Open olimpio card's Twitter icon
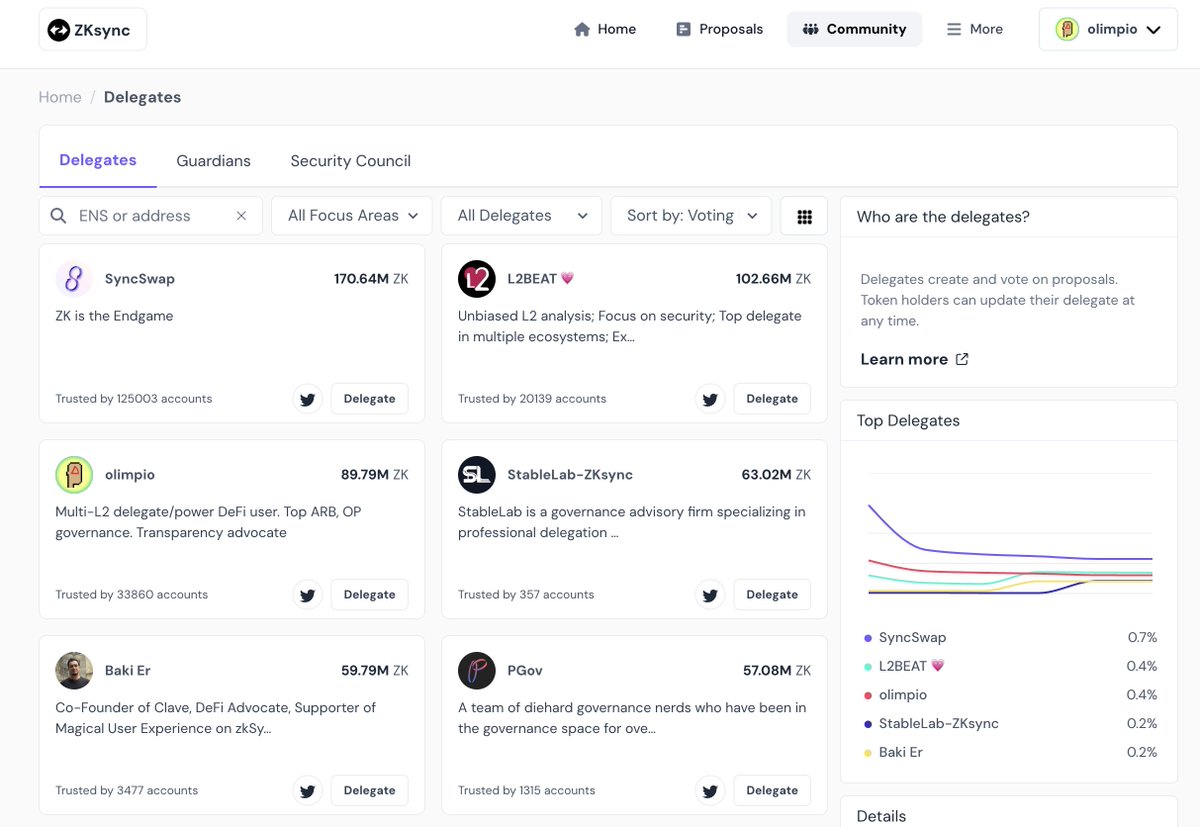Screen dimensions: 1200x827 click(x=308, y=595)
